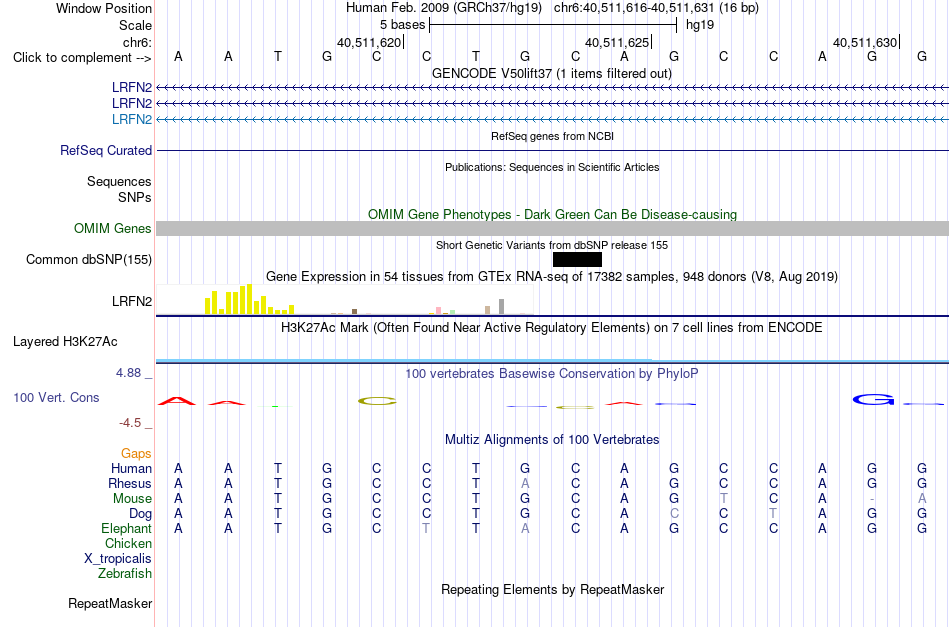Open "Short Genetic Variants from dbSNP release 155"
The image size is (950, 627).
pyautogui.click(x=552, y=245)
